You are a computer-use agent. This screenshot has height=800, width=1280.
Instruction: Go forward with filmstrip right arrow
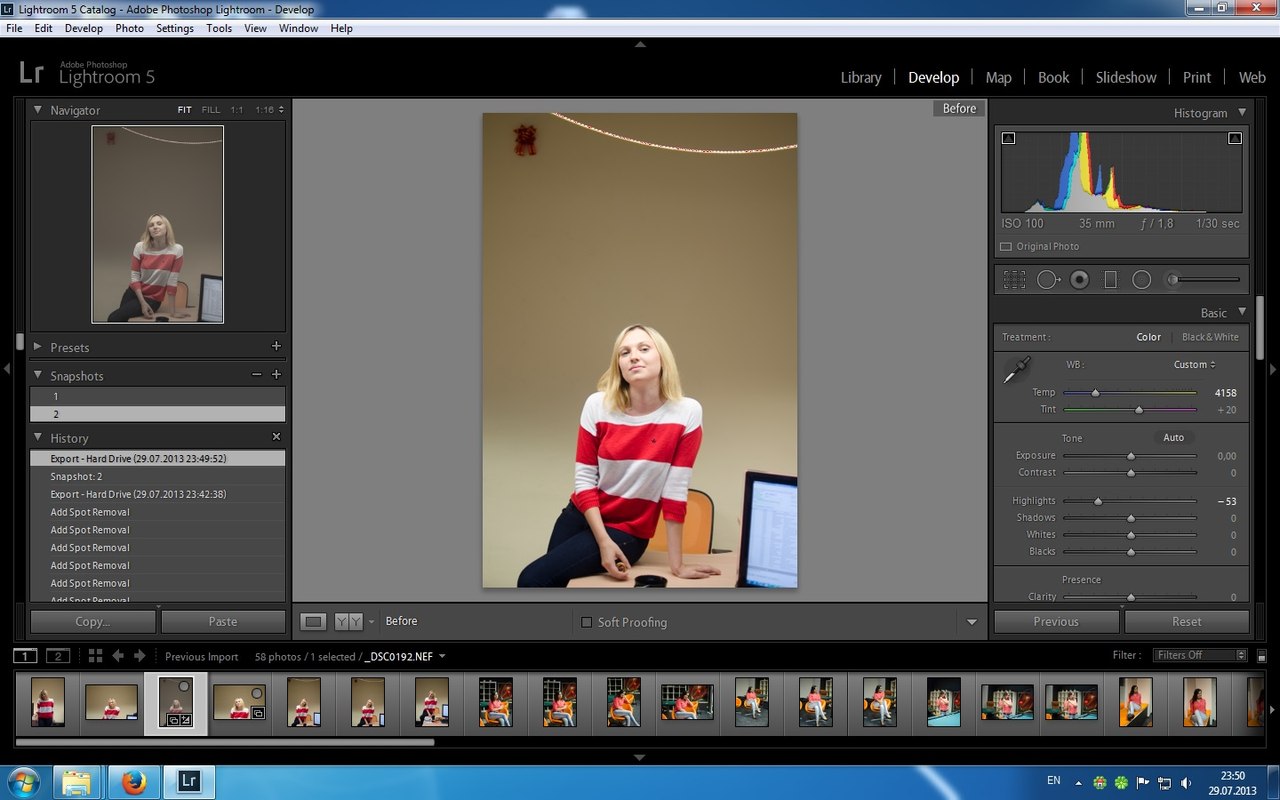[140, 656]
